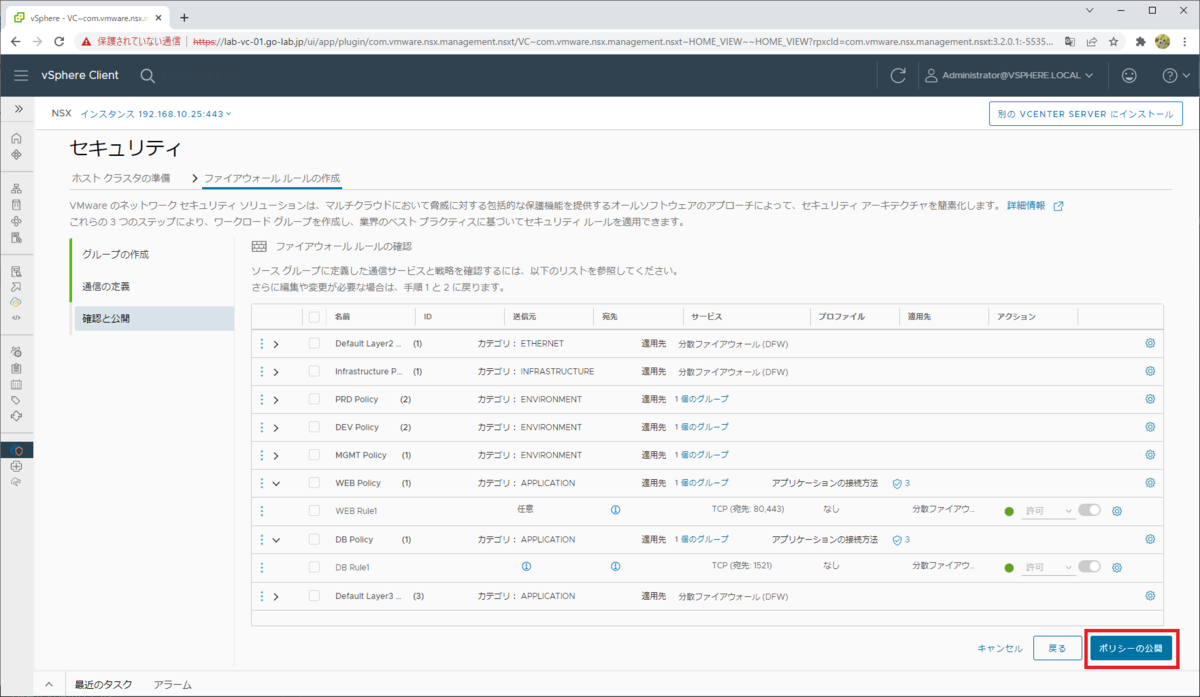Open the 最近のタスク bottom tab
Viewport: 1200px width, 697px height.
click(103, 685)
